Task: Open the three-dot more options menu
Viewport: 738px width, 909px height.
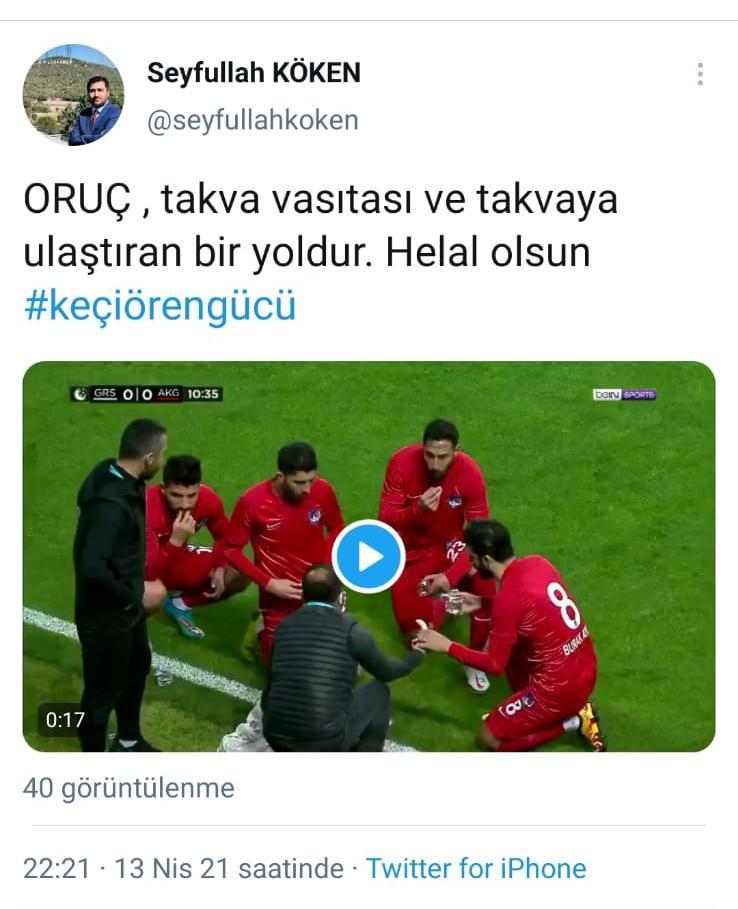Action: point(700,74)
